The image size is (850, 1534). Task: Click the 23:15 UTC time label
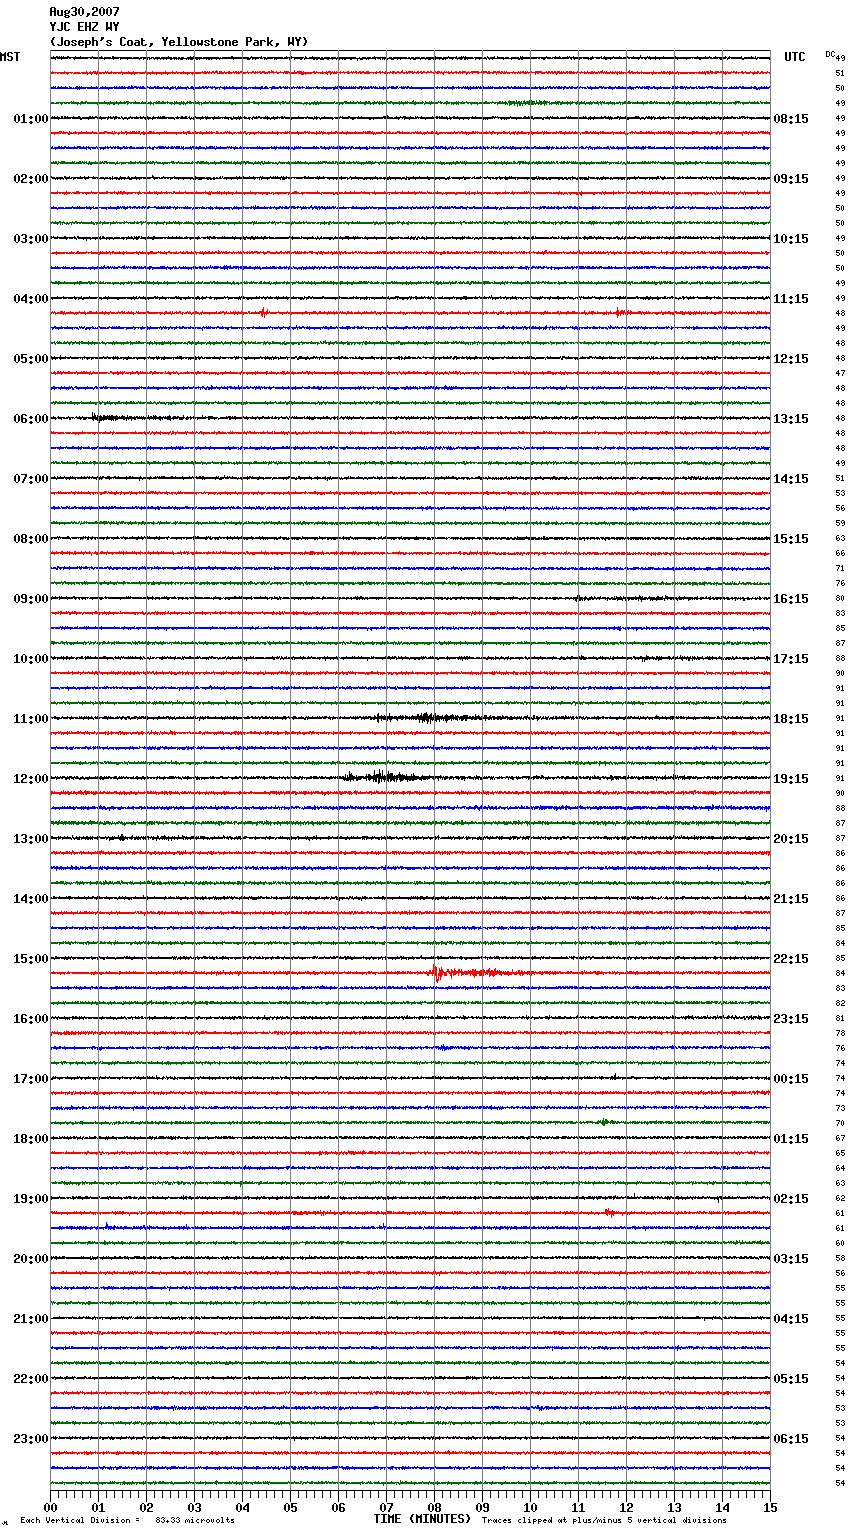(x=791, y=1019)
